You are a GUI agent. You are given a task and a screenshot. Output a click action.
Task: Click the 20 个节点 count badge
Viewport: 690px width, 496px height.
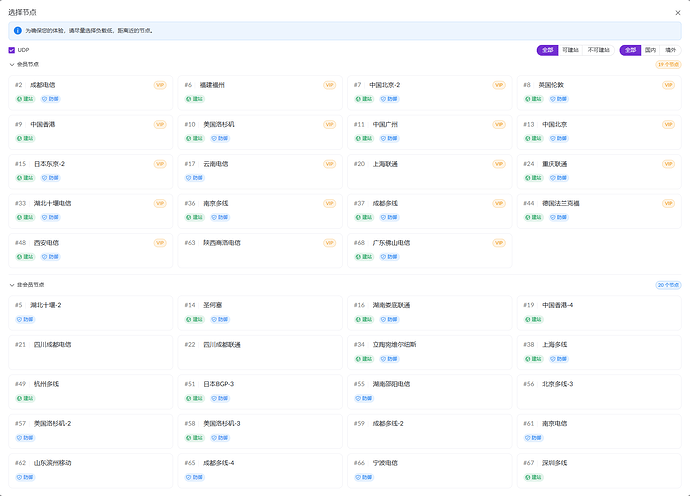(x=668, y=285)
